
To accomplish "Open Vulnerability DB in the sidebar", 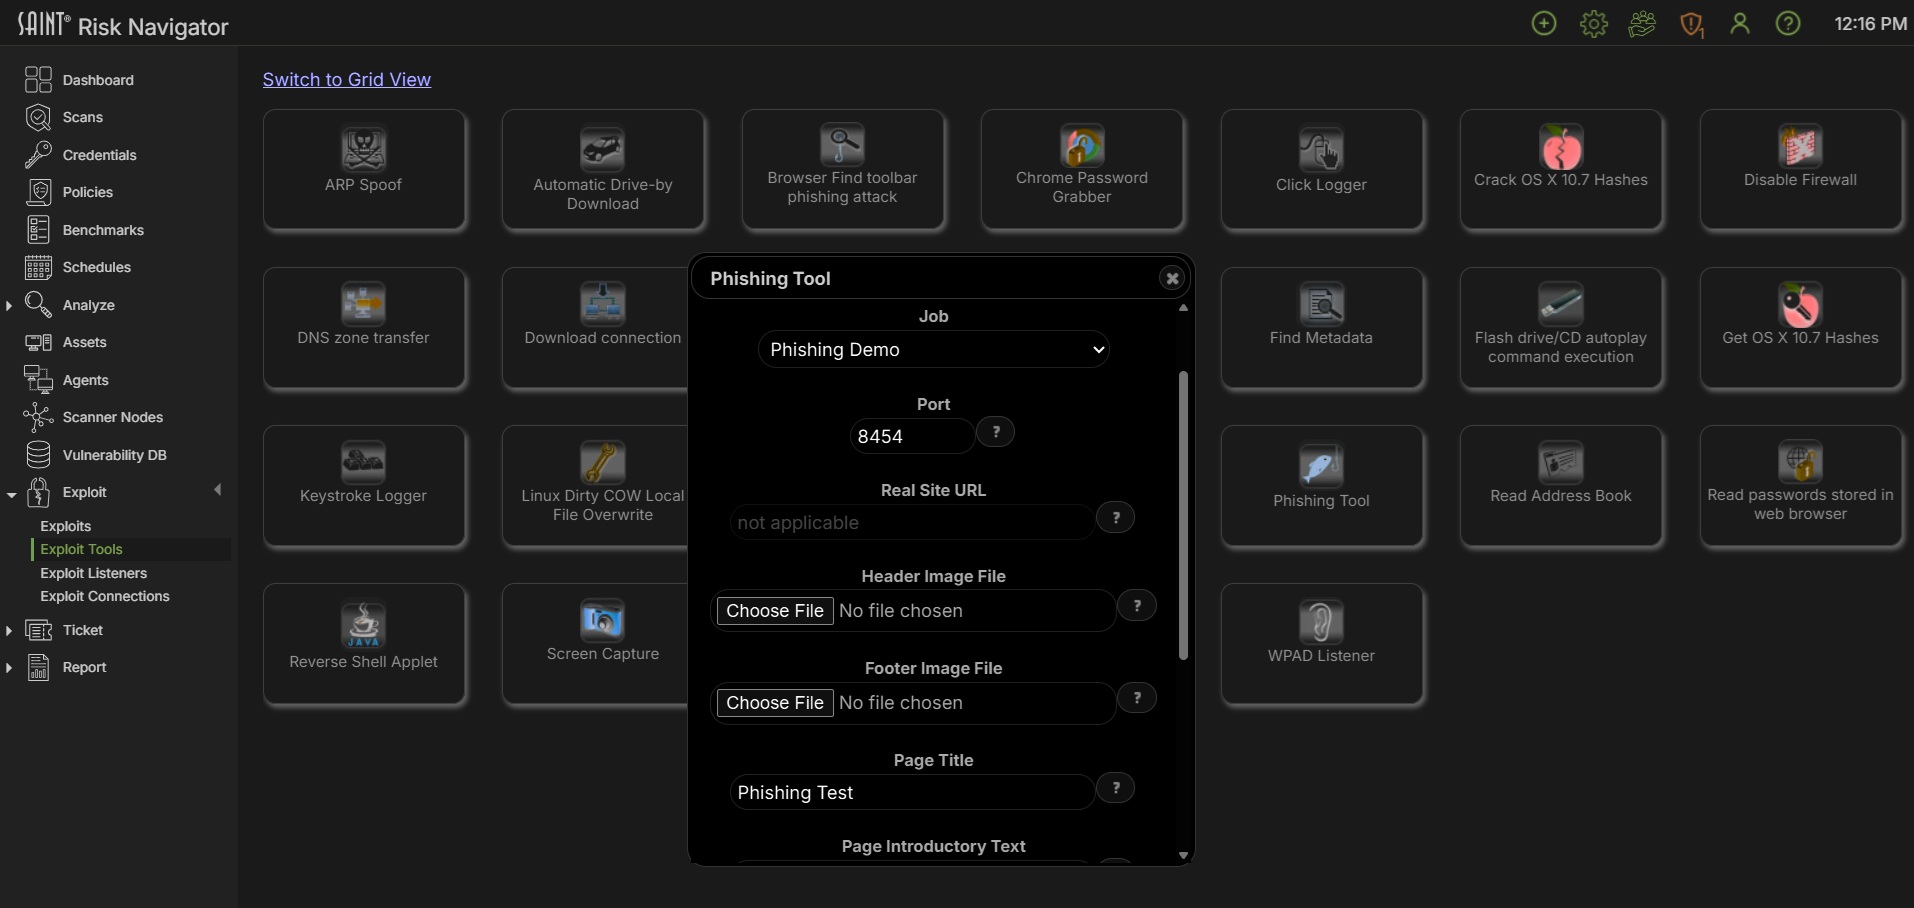I will (x=115, y=455).
